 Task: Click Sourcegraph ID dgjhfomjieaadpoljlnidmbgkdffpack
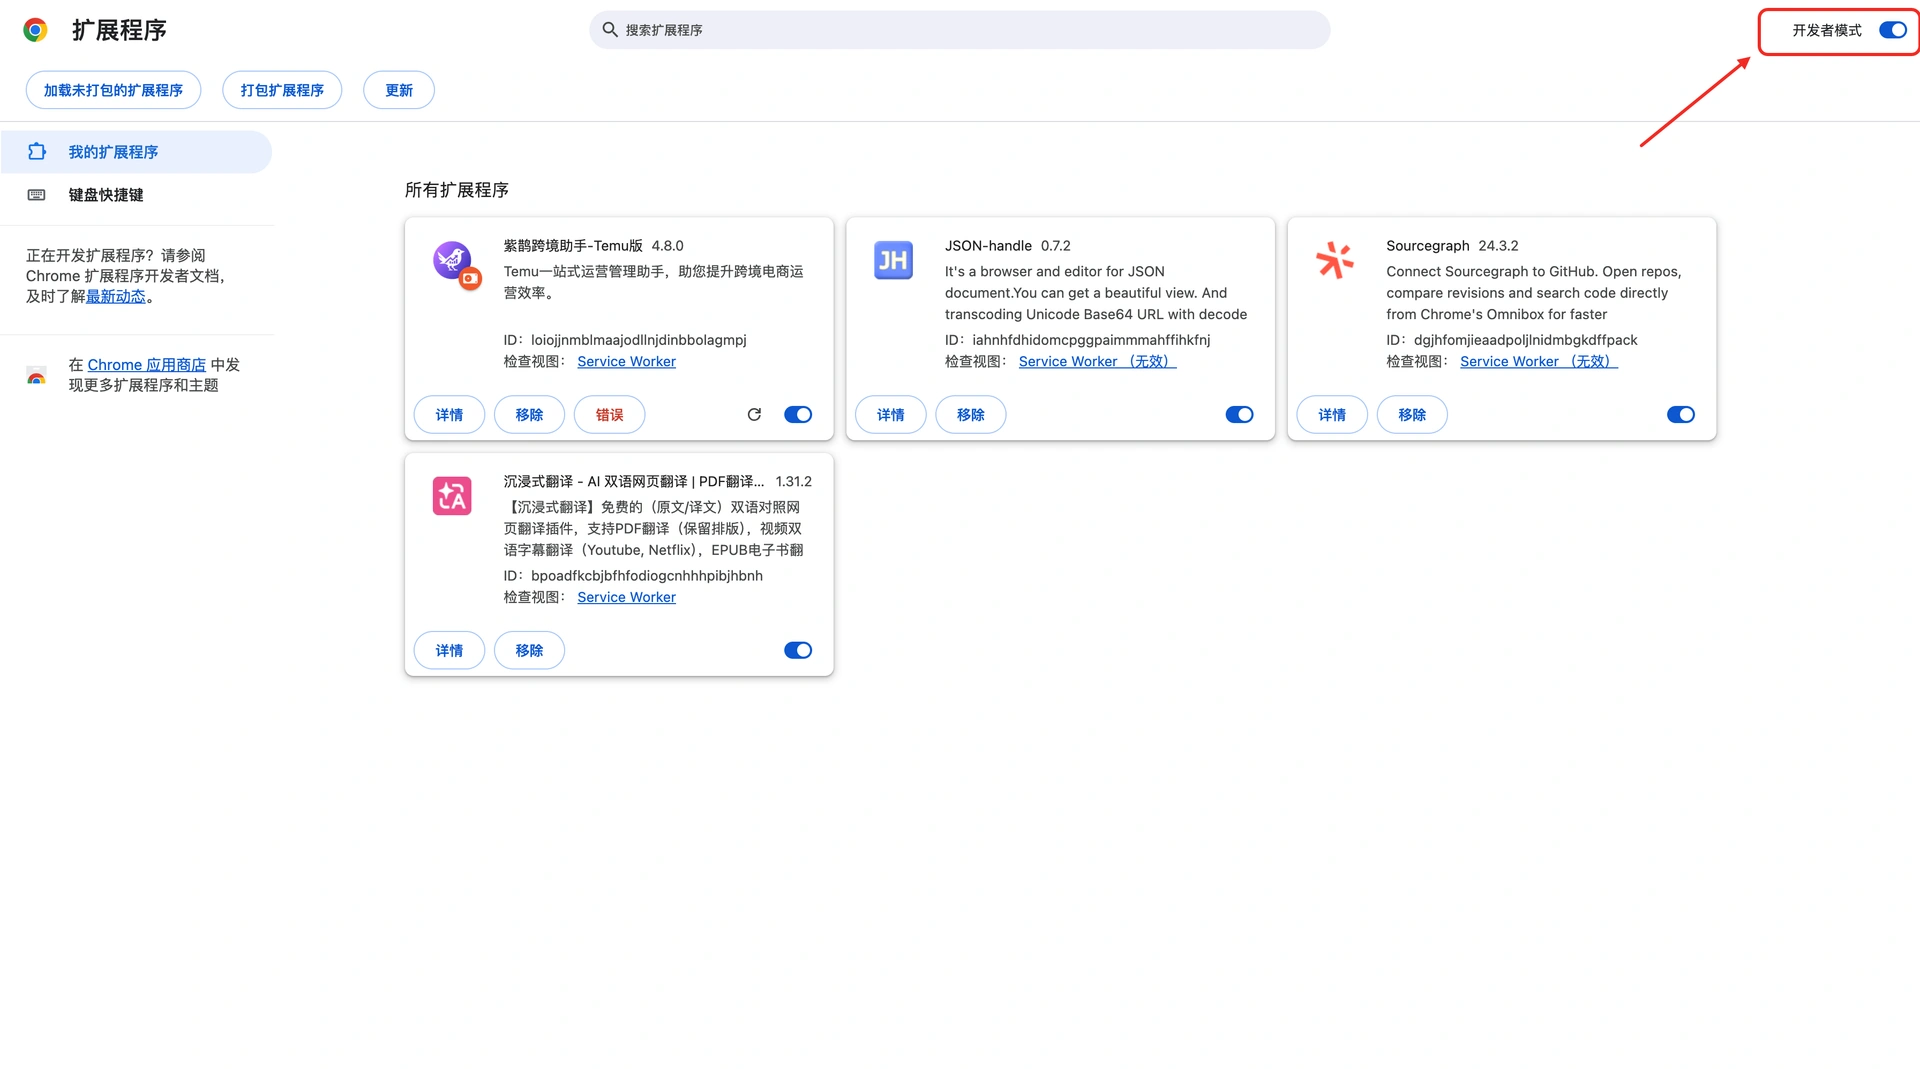(1525, 340)
